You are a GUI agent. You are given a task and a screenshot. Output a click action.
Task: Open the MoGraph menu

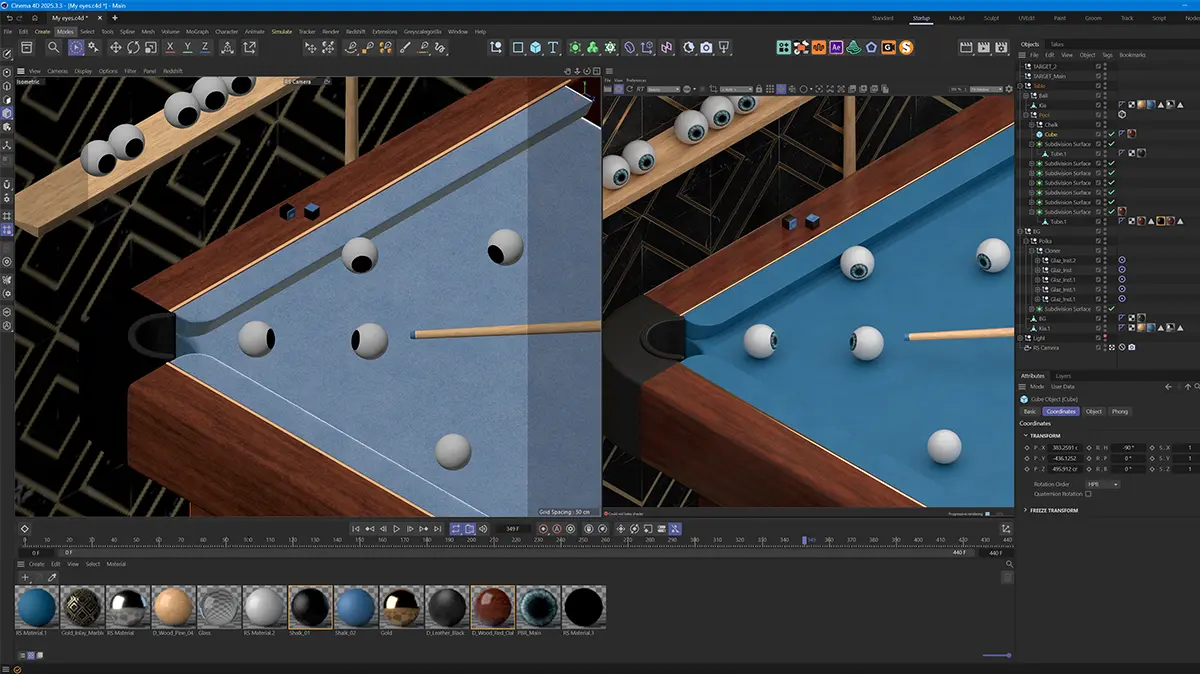coord(195,31)
